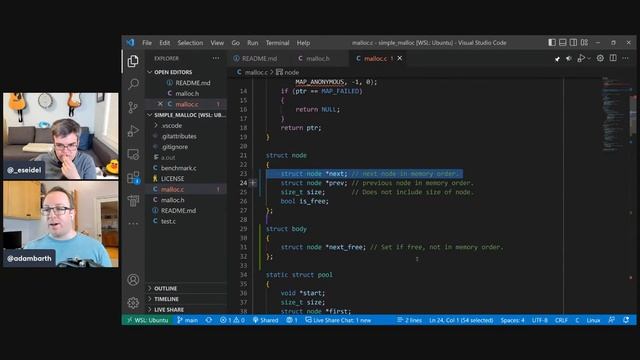Image resolution: width=640 pixels, height=360 pixels.
Task: Open the Manage gear icon
Action: point(133,303)
